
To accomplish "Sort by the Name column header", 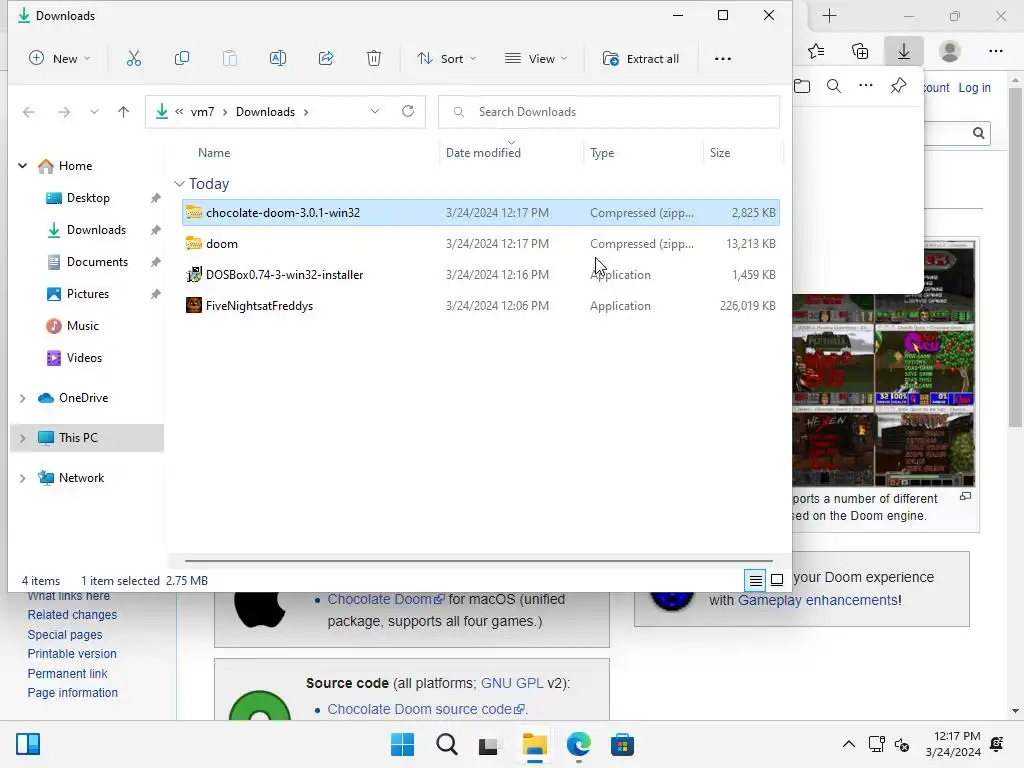I will pyautogui.click(x=214, y=153).
